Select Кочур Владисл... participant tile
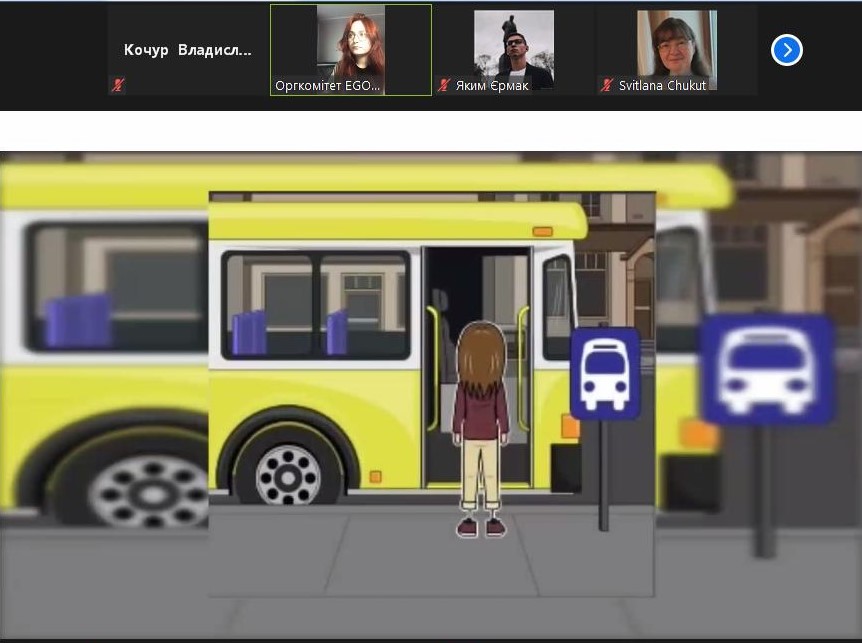 point(187,50)
